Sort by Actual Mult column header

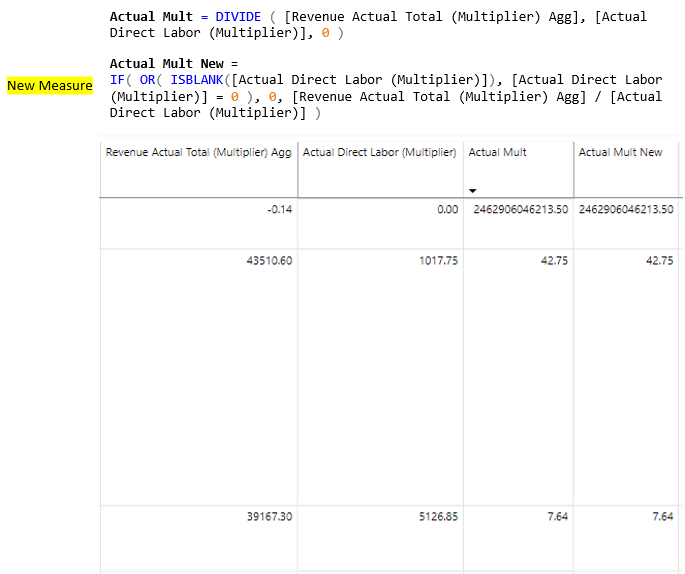tap(497, 152)
